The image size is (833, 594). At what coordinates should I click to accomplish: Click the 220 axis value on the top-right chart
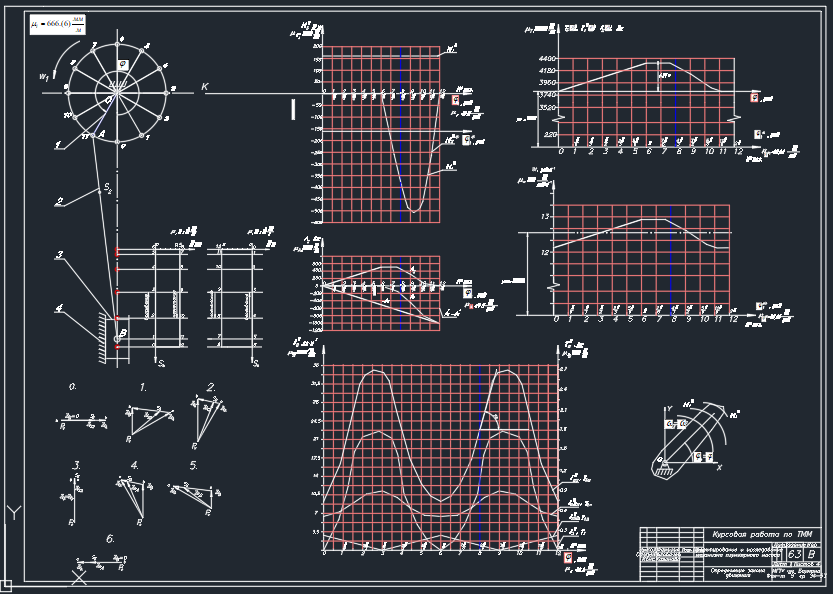550,134
